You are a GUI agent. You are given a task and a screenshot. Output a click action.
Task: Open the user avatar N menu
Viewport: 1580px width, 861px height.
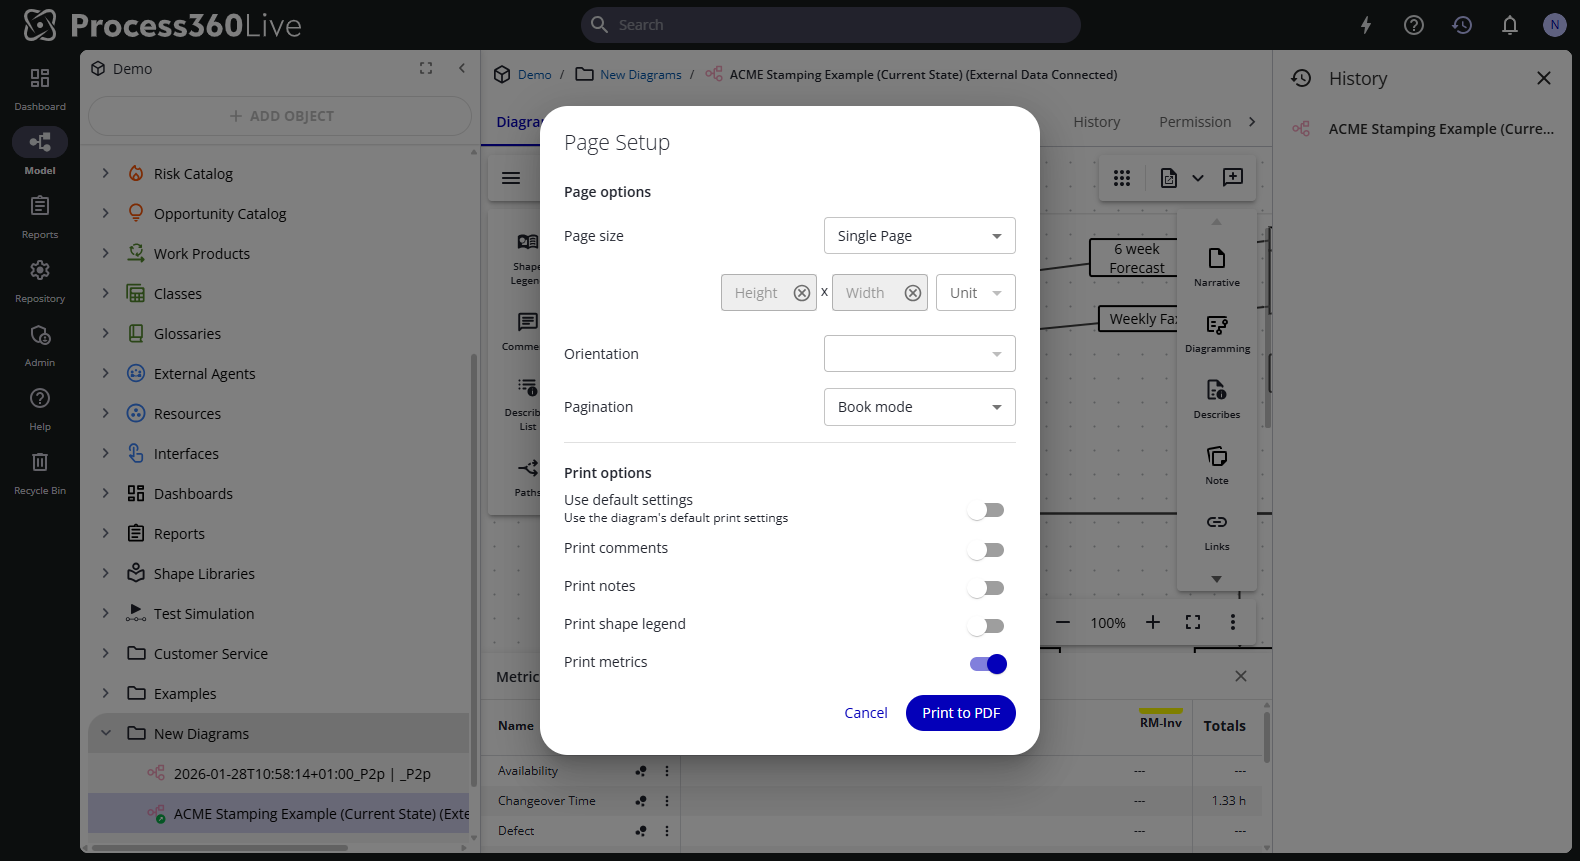(x=1555, y=25)
